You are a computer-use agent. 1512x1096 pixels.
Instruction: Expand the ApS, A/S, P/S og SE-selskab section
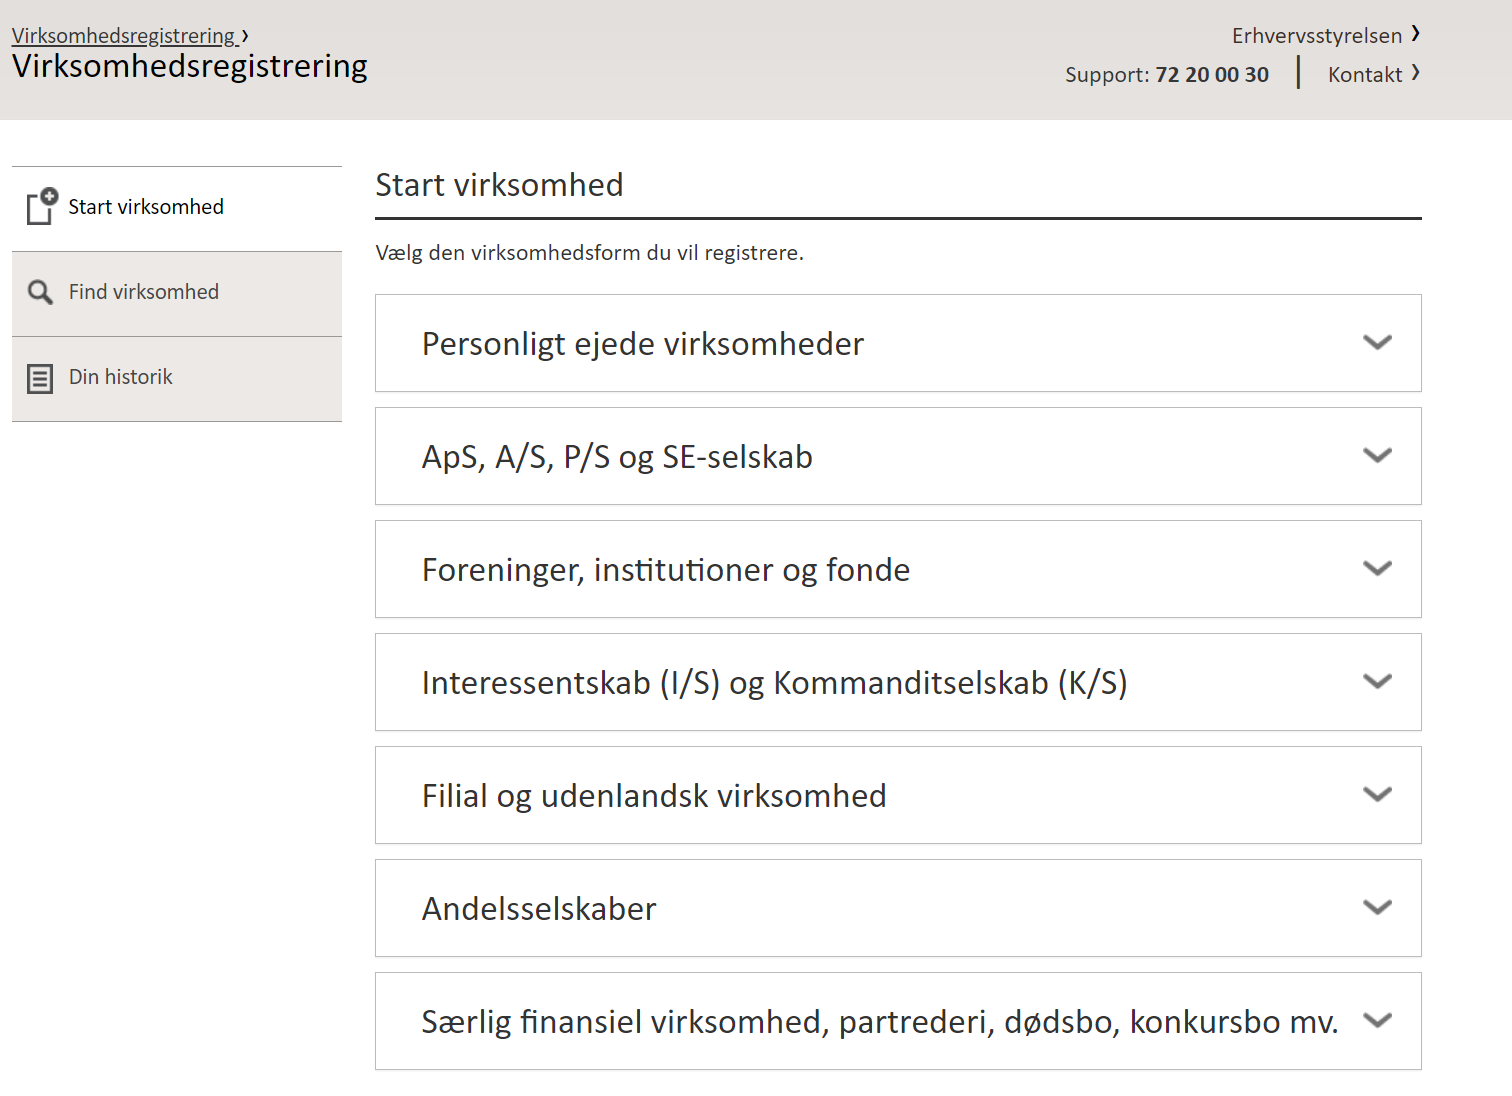(x=1378, y=456)
